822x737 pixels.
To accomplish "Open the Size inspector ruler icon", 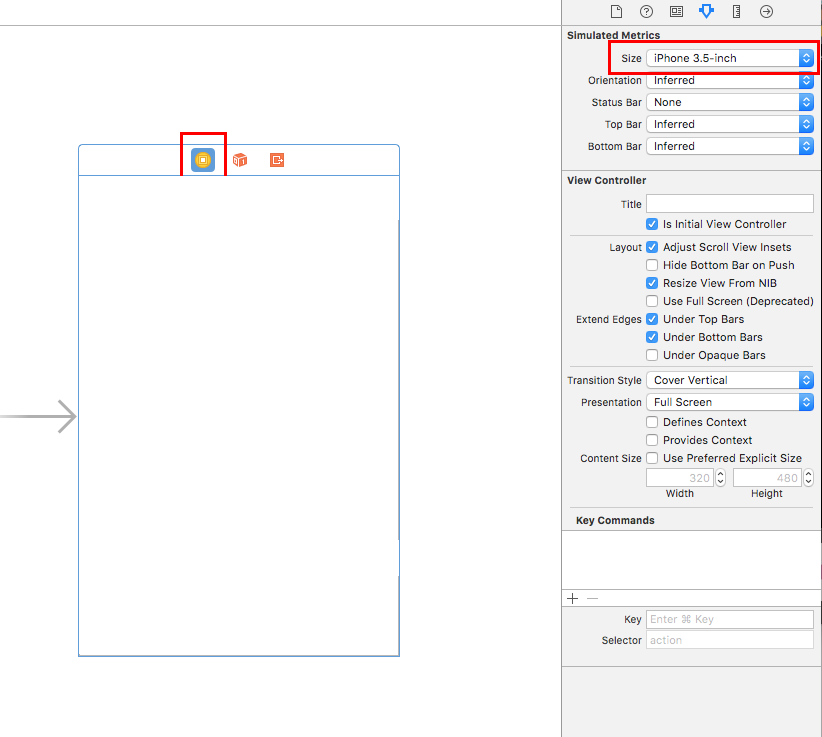I will [737, 12].
